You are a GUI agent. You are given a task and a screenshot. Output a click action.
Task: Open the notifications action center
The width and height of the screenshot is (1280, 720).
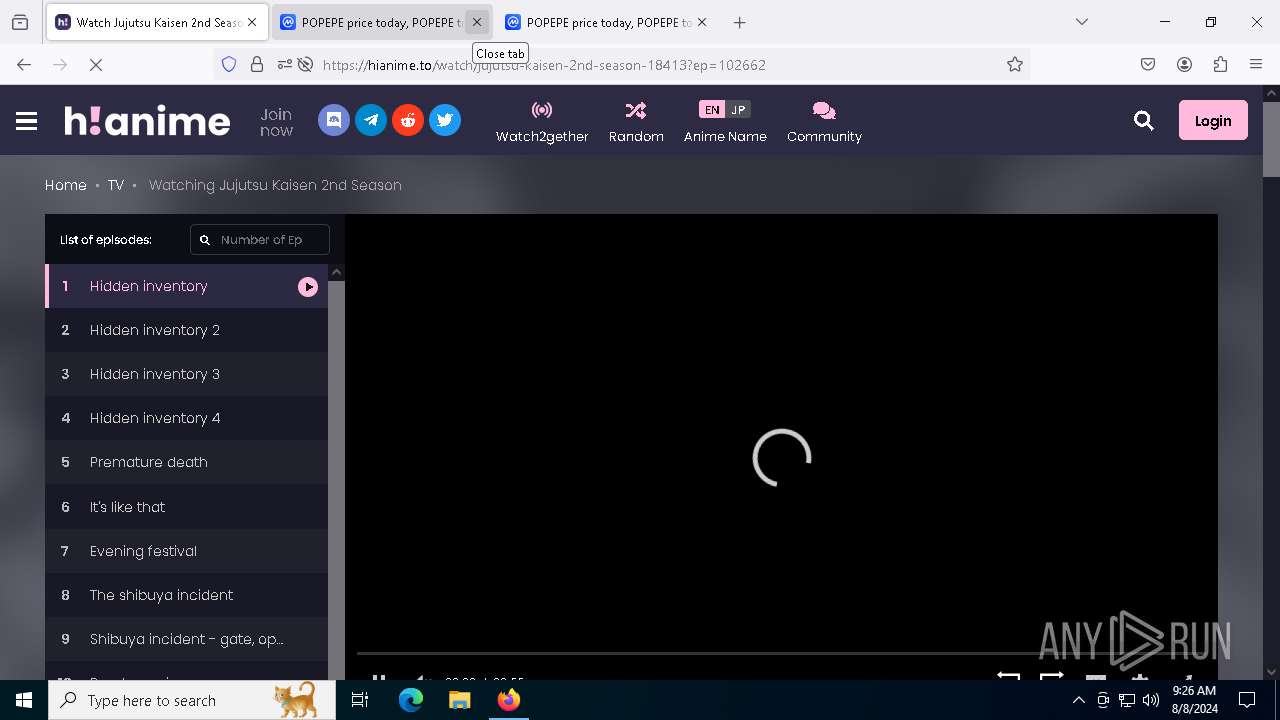1247,700
